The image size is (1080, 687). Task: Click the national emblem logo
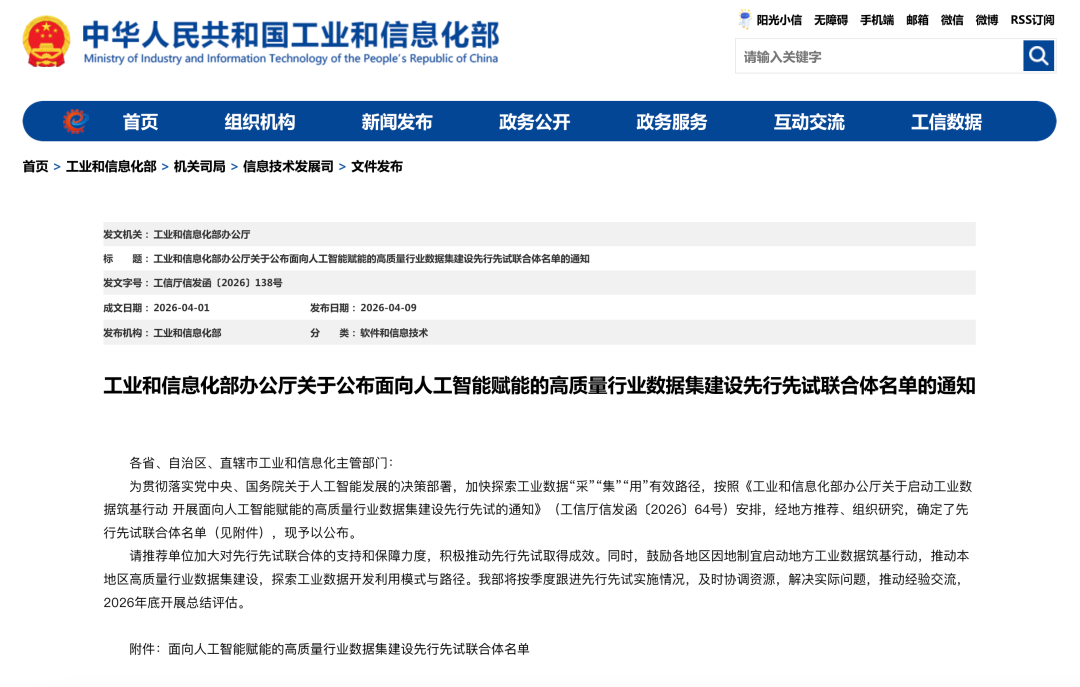(x=46, y=41)
